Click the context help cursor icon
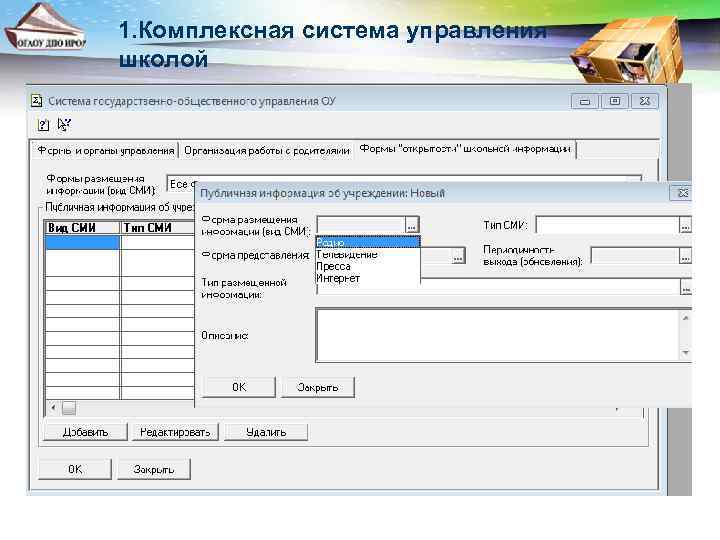 pyautogui.click(x=64, y=124)
